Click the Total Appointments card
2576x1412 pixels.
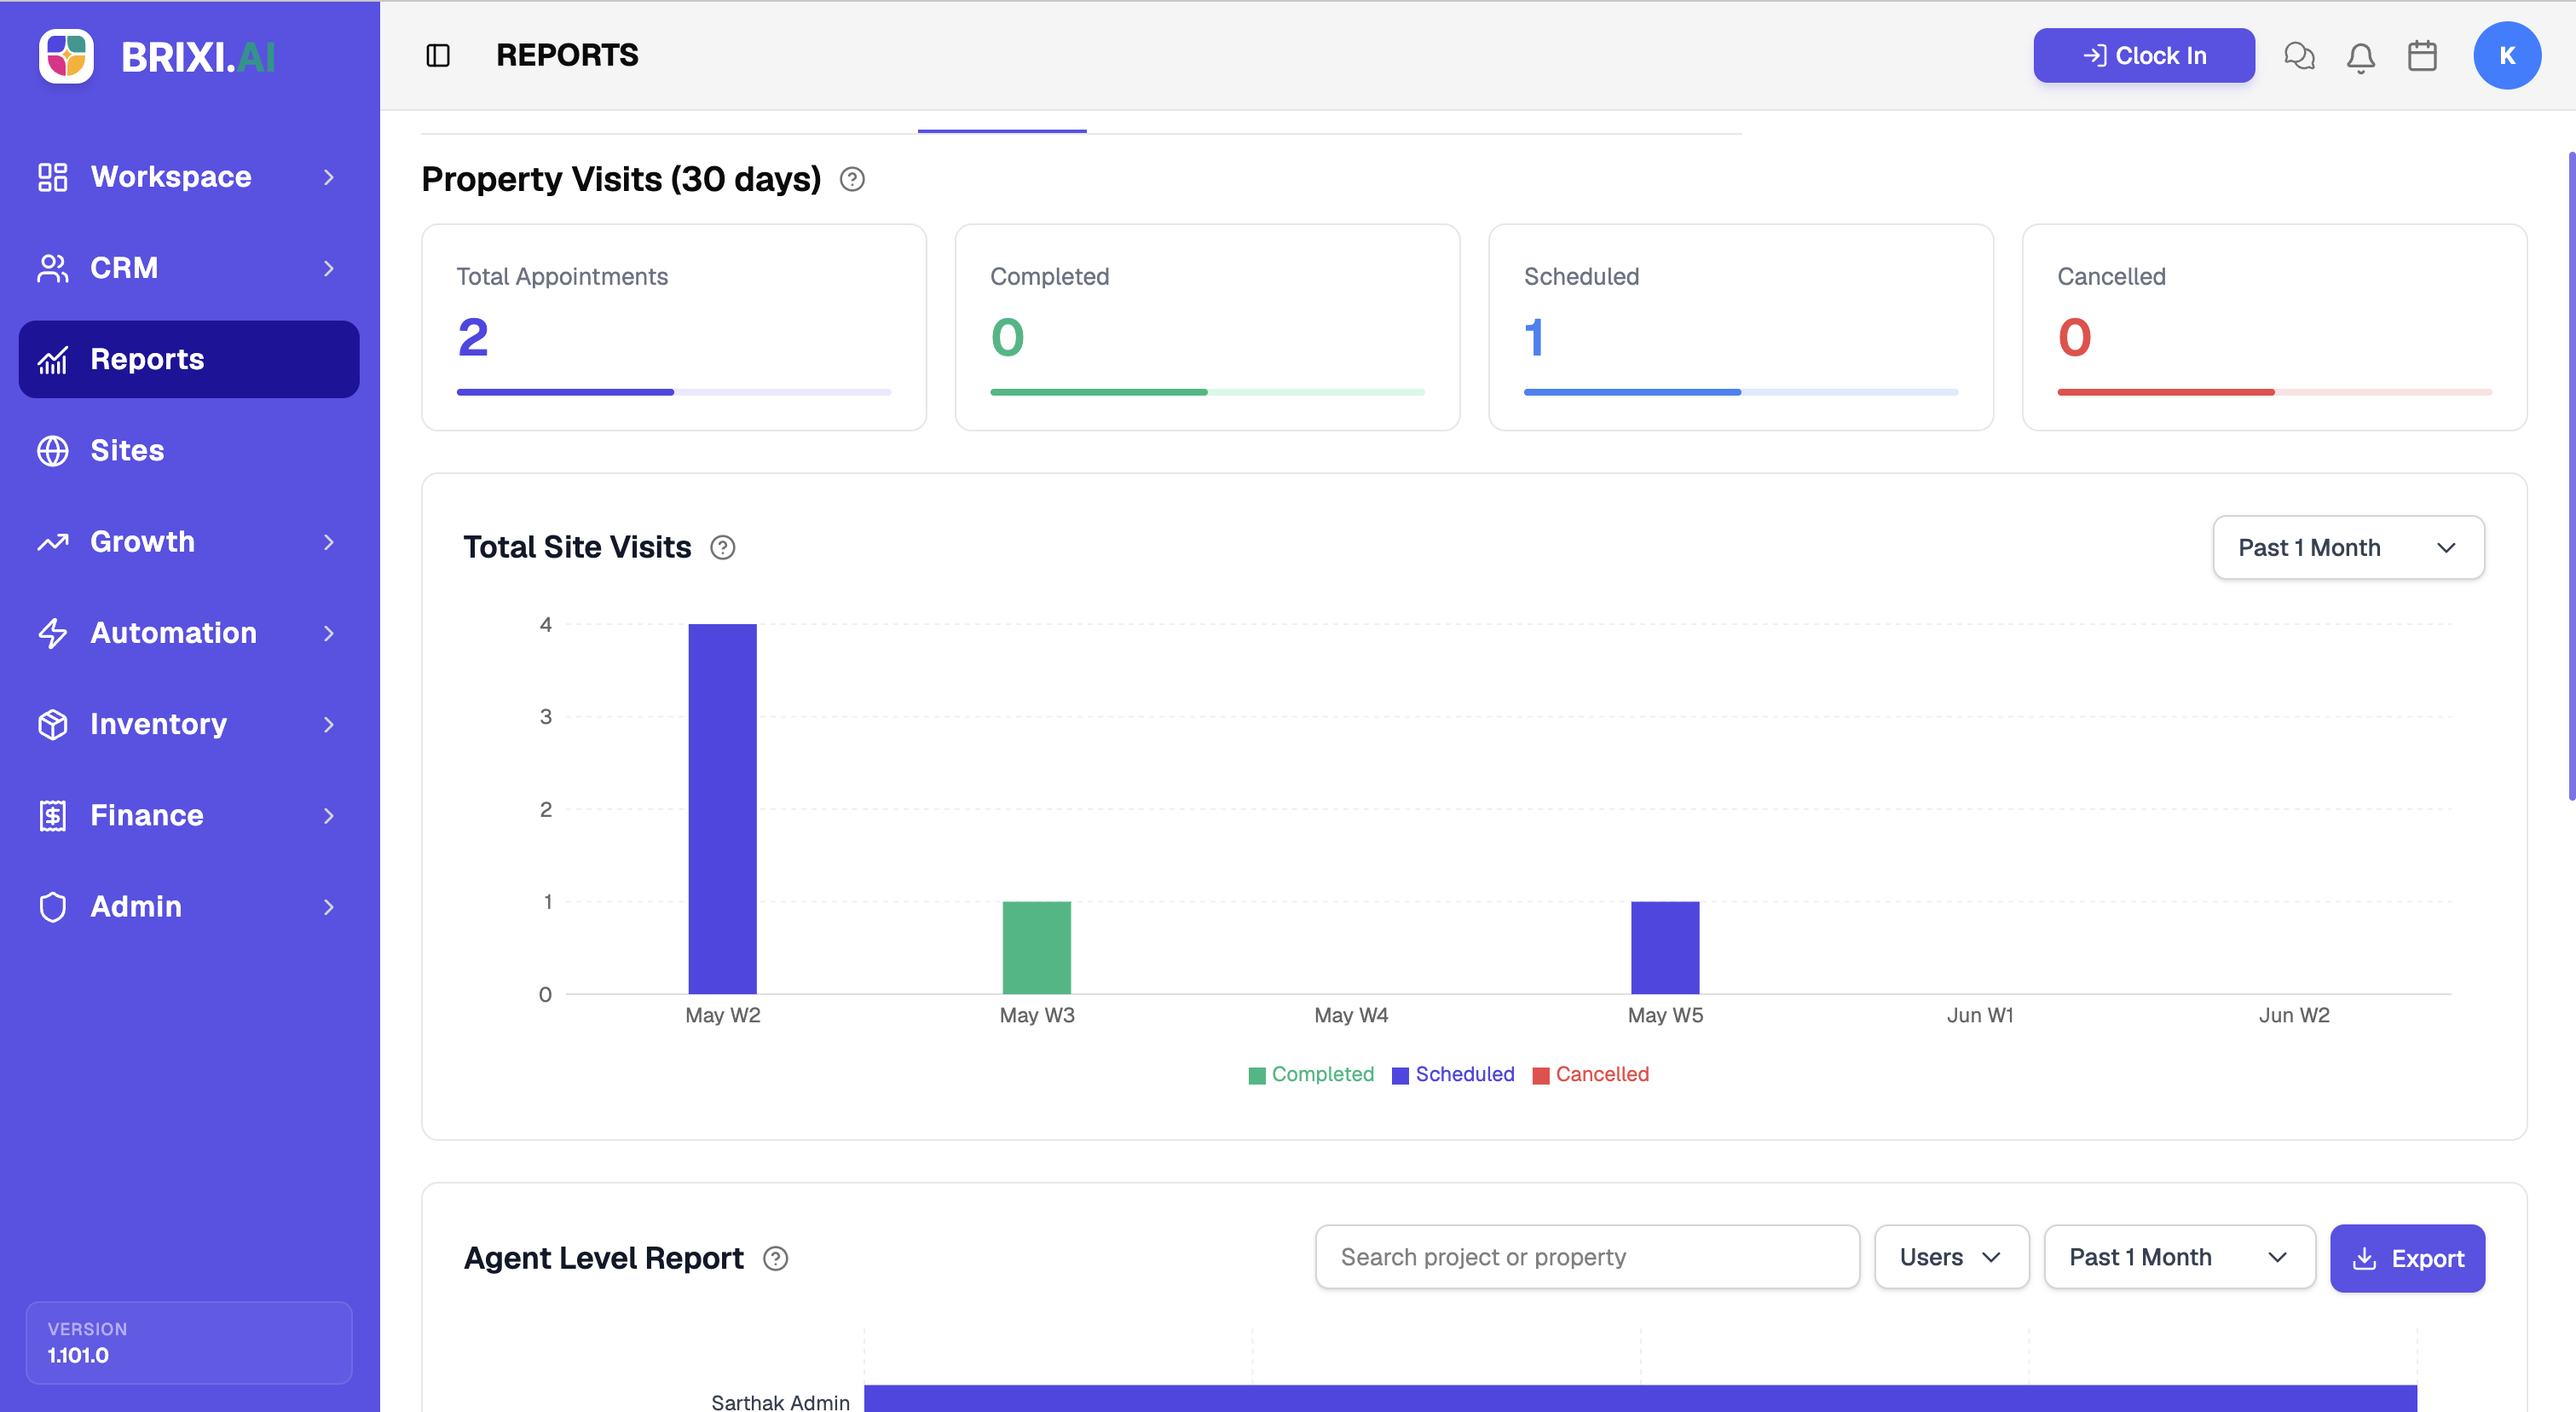point(673,327)
